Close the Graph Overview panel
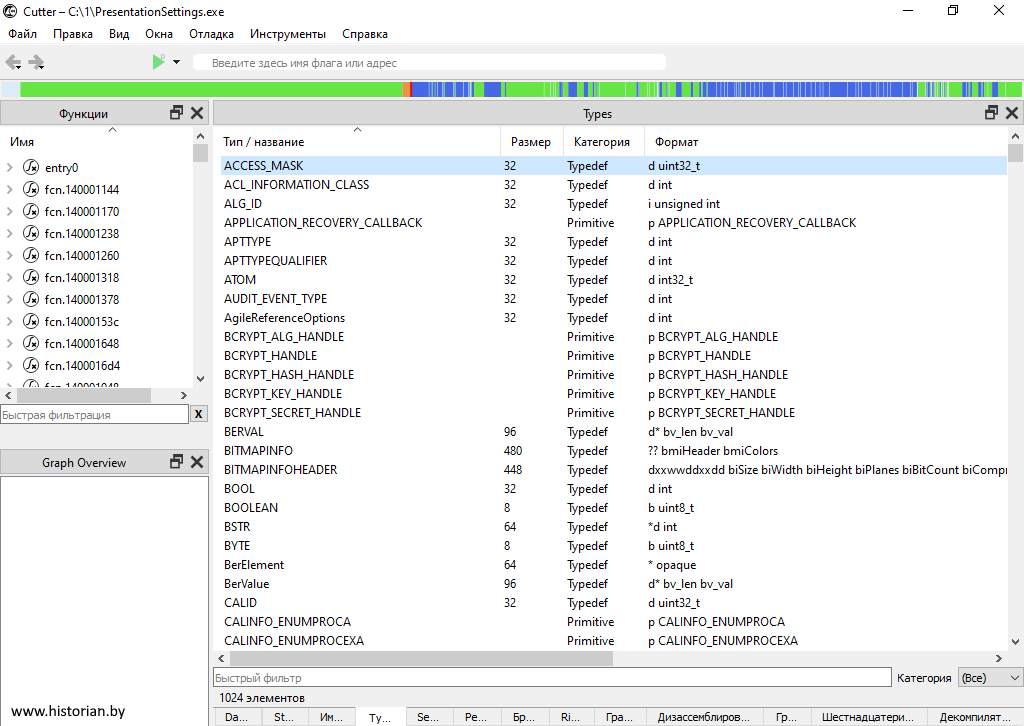The width and height of the screenshot is (1024, 726). point(197,462)
